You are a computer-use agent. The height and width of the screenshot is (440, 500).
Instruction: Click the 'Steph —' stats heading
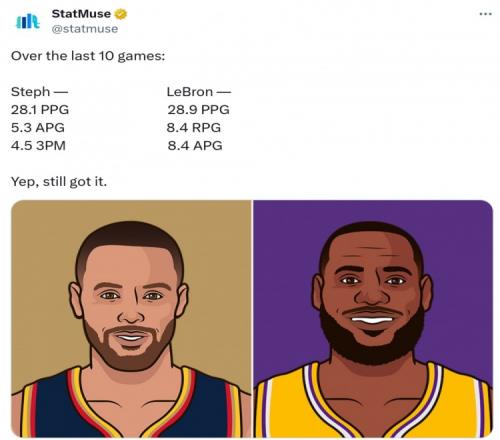click(x=39, y=92)
